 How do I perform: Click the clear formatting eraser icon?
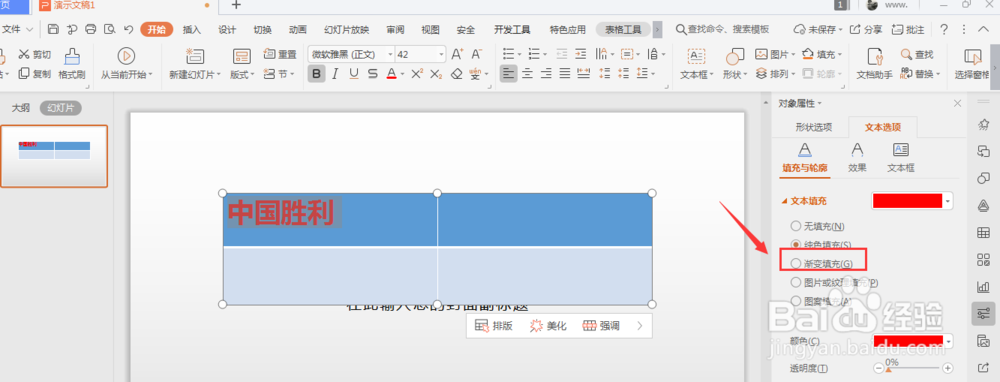coord(456,74)
